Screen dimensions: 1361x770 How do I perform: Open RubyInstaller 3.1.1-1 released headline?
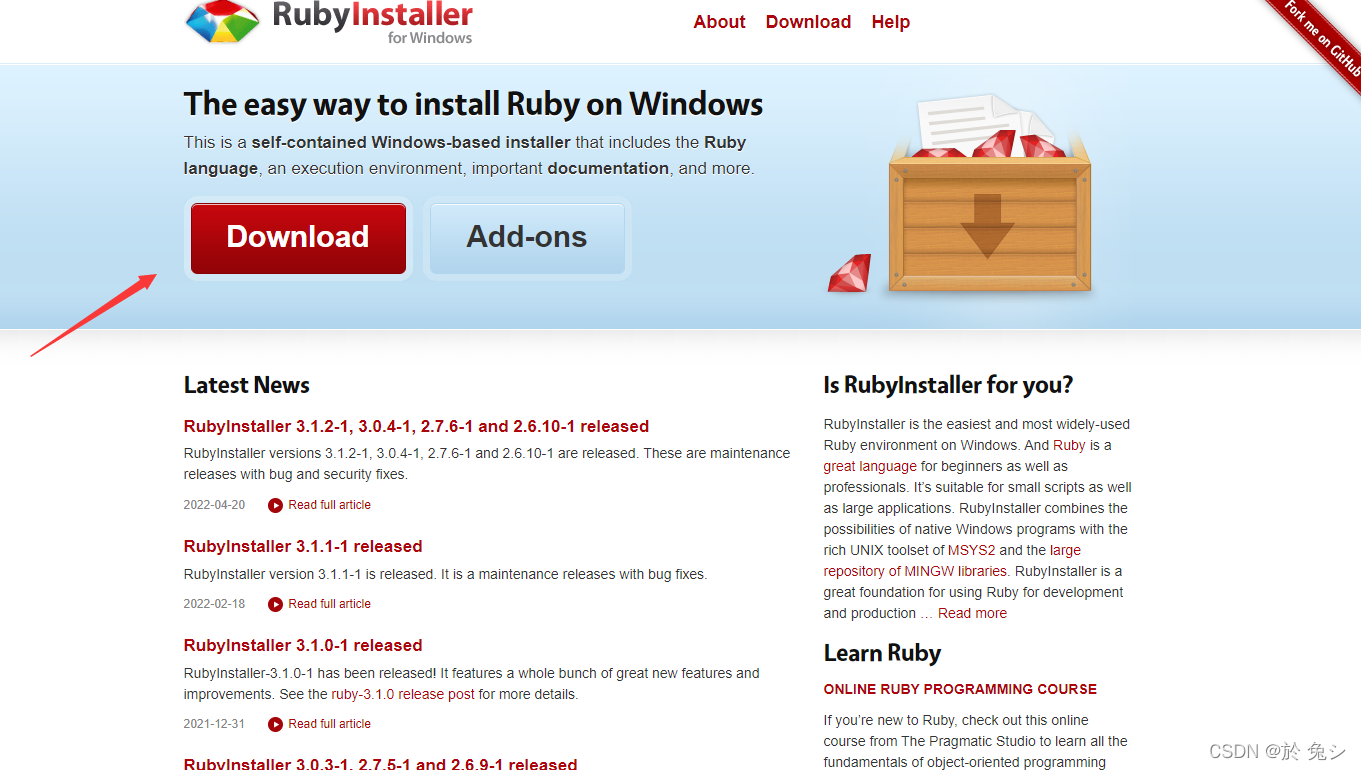(x=303, y=546)
